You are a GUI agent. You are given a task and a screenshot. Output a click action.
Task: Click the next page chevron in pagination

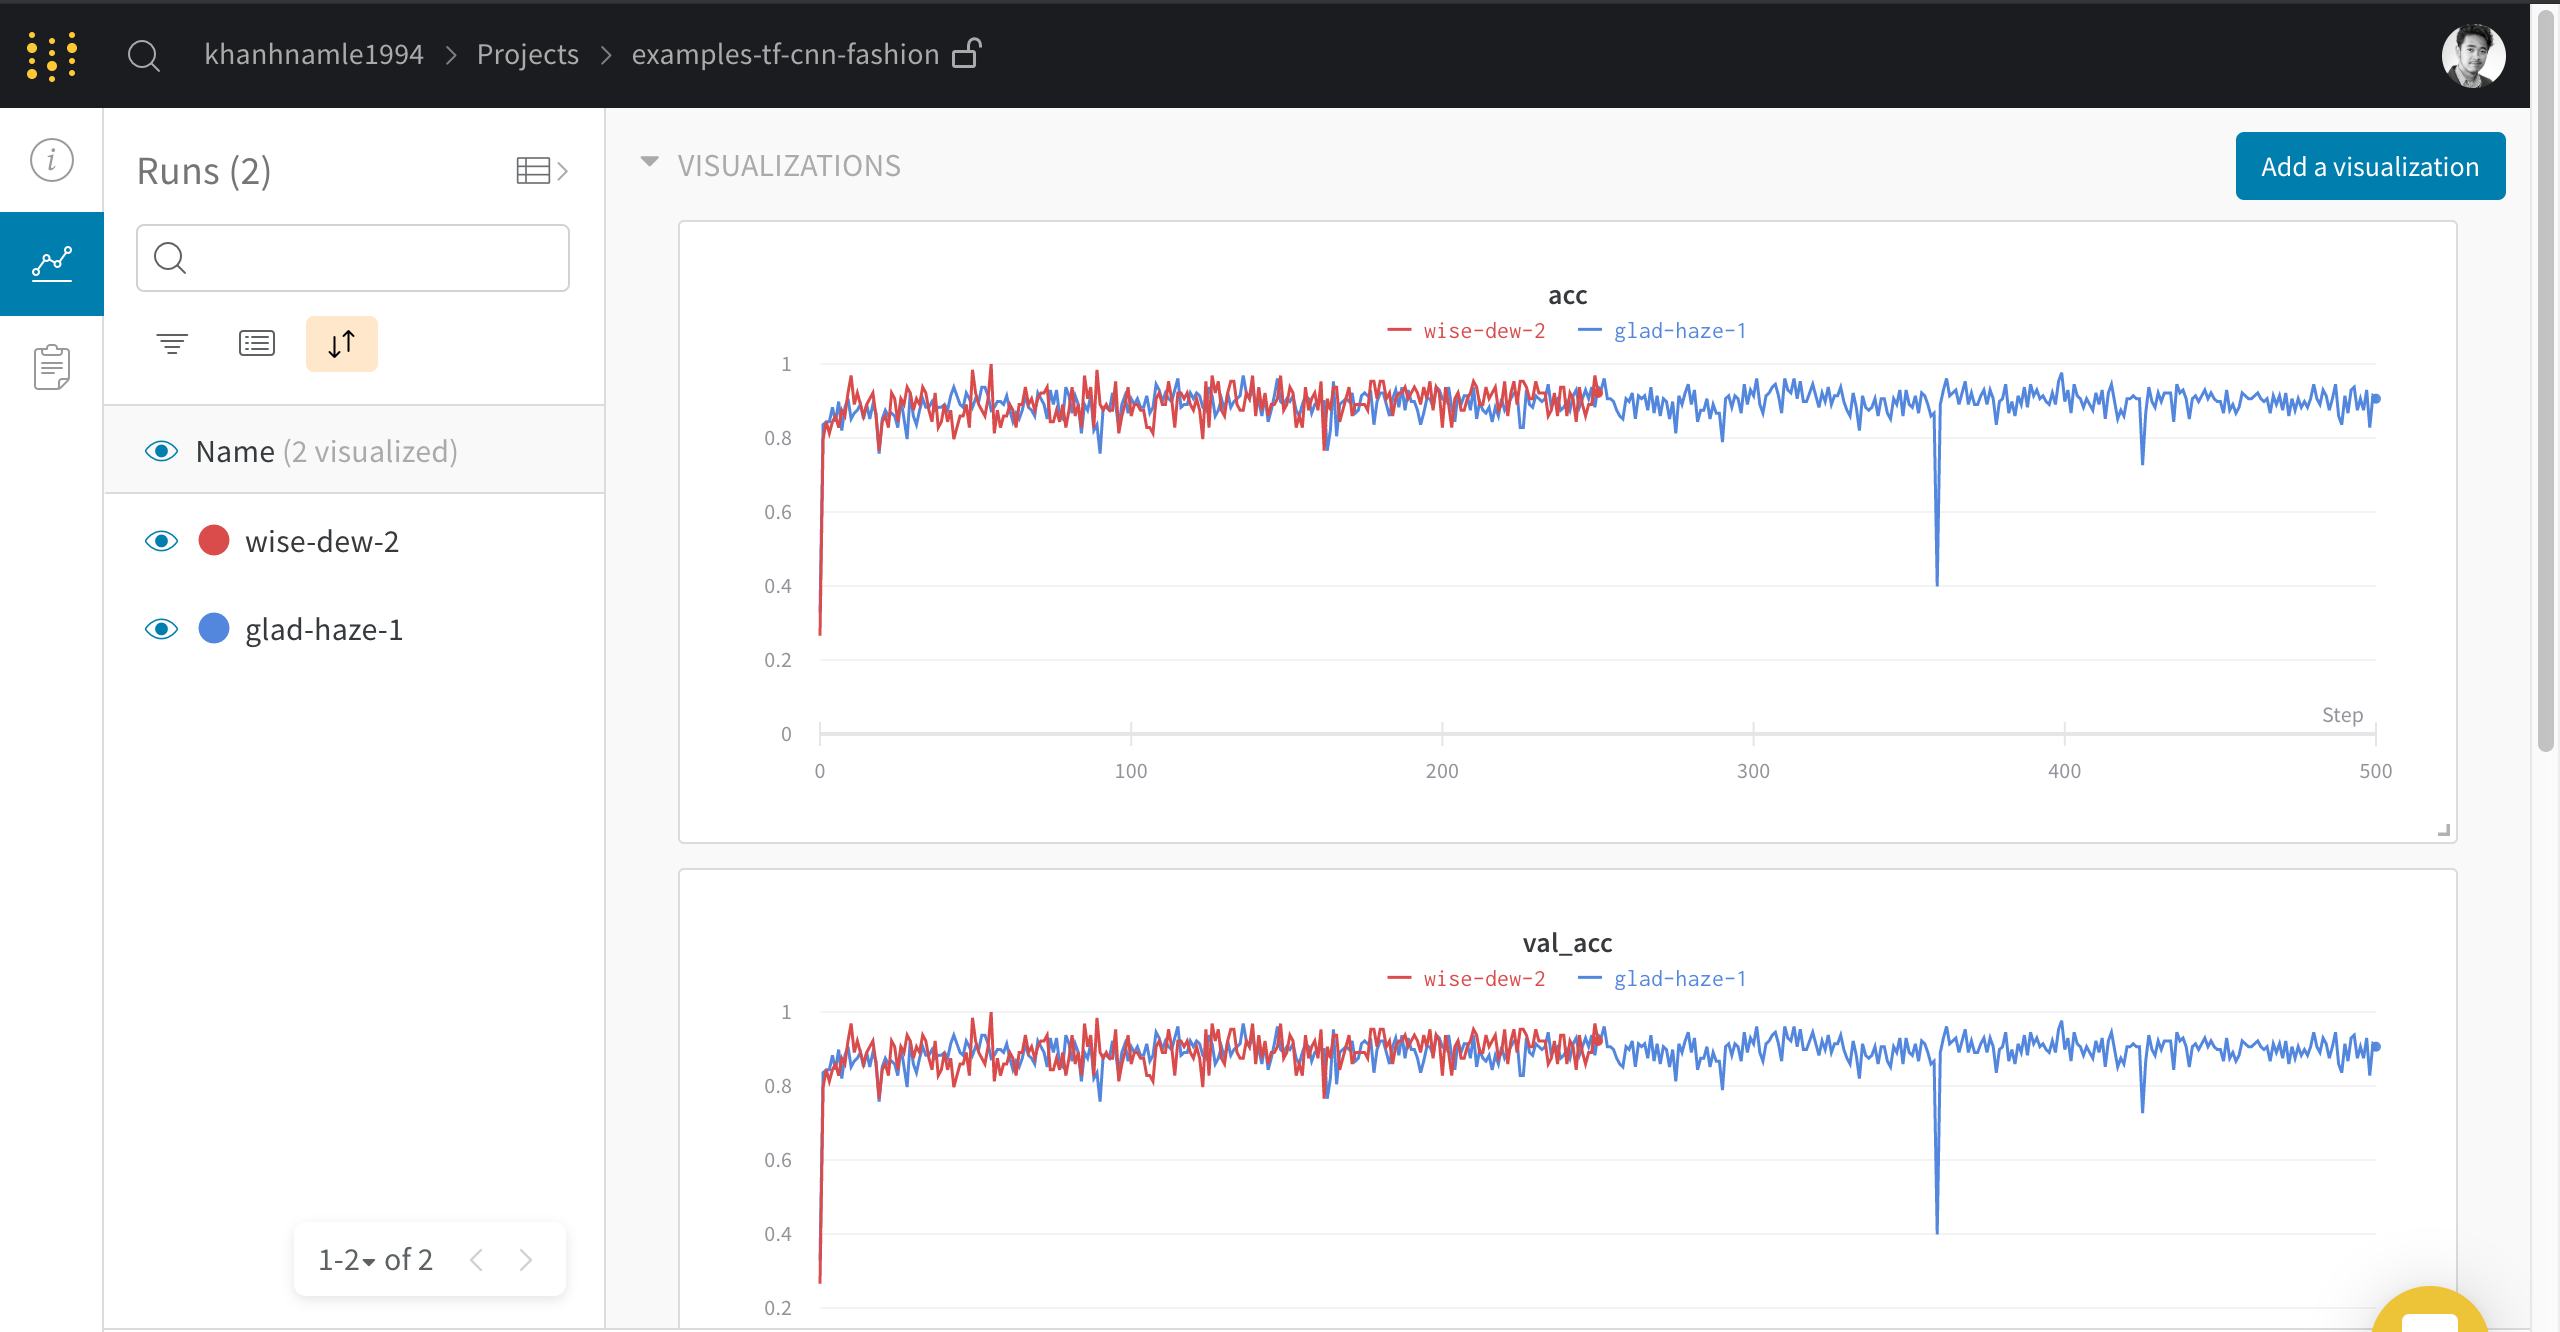tap(526, 1260)
